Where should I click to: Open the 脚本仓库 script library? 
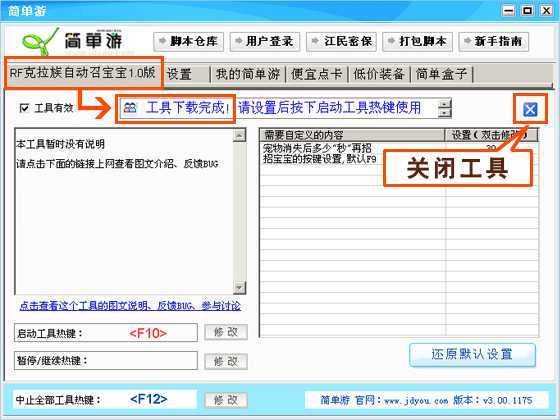(x=189, y=41)
